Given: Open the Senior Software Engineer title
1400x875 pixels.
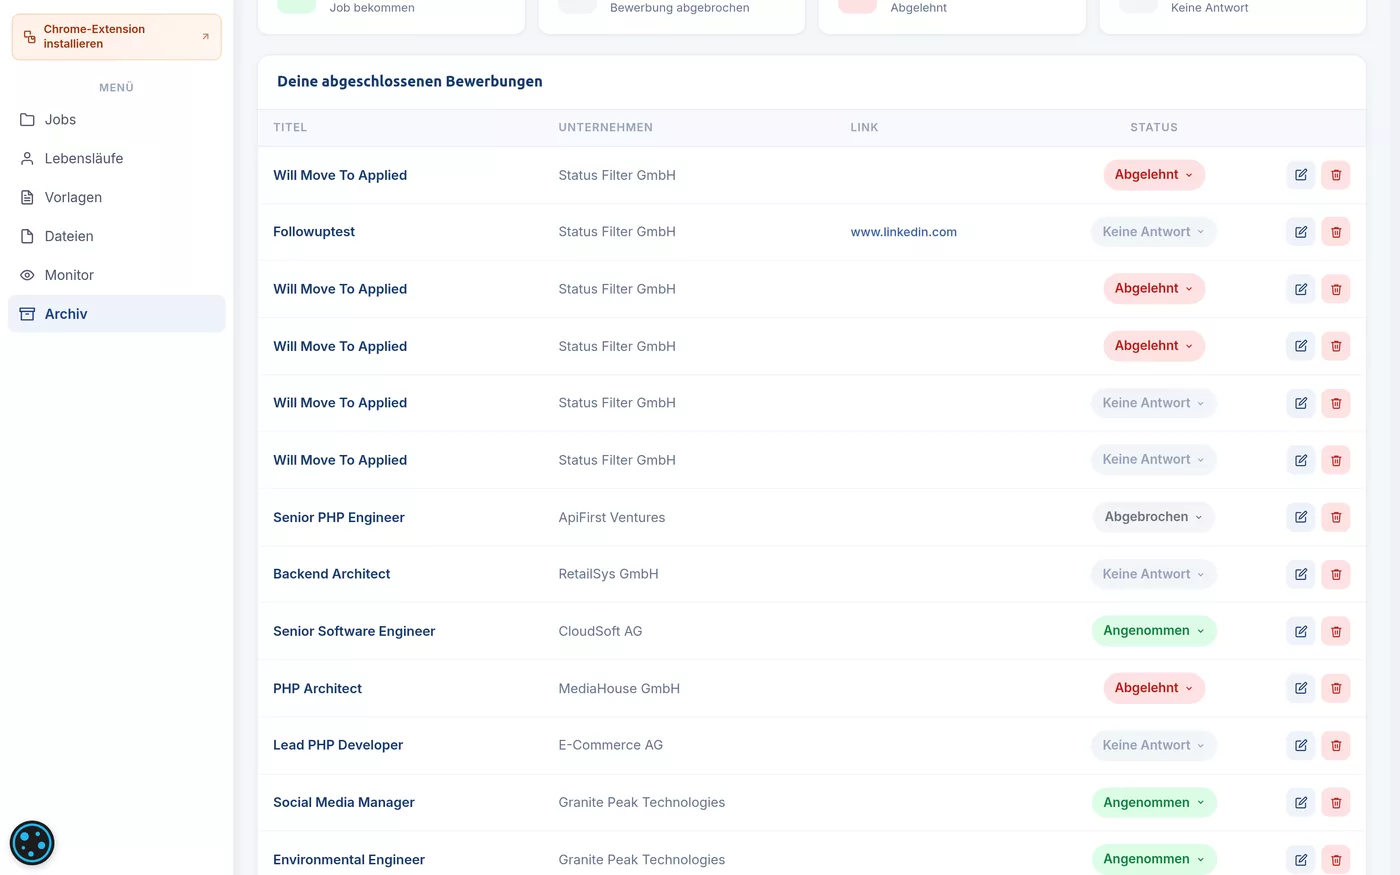Looking at the screenshot, I should coord(354,631).
